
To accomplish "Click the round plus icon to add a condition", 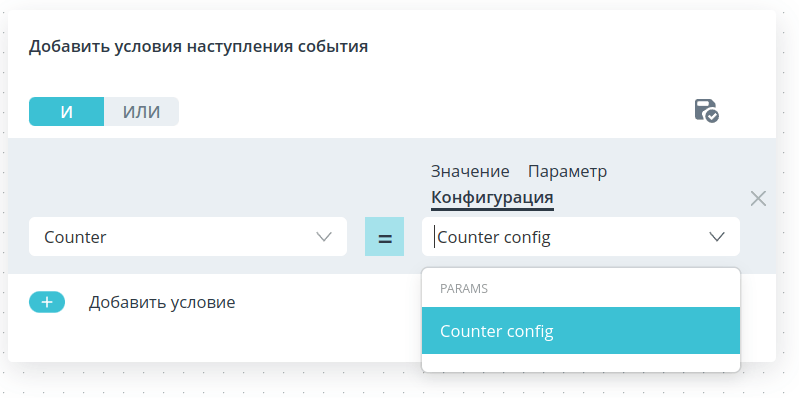I will tap(47, 302).
